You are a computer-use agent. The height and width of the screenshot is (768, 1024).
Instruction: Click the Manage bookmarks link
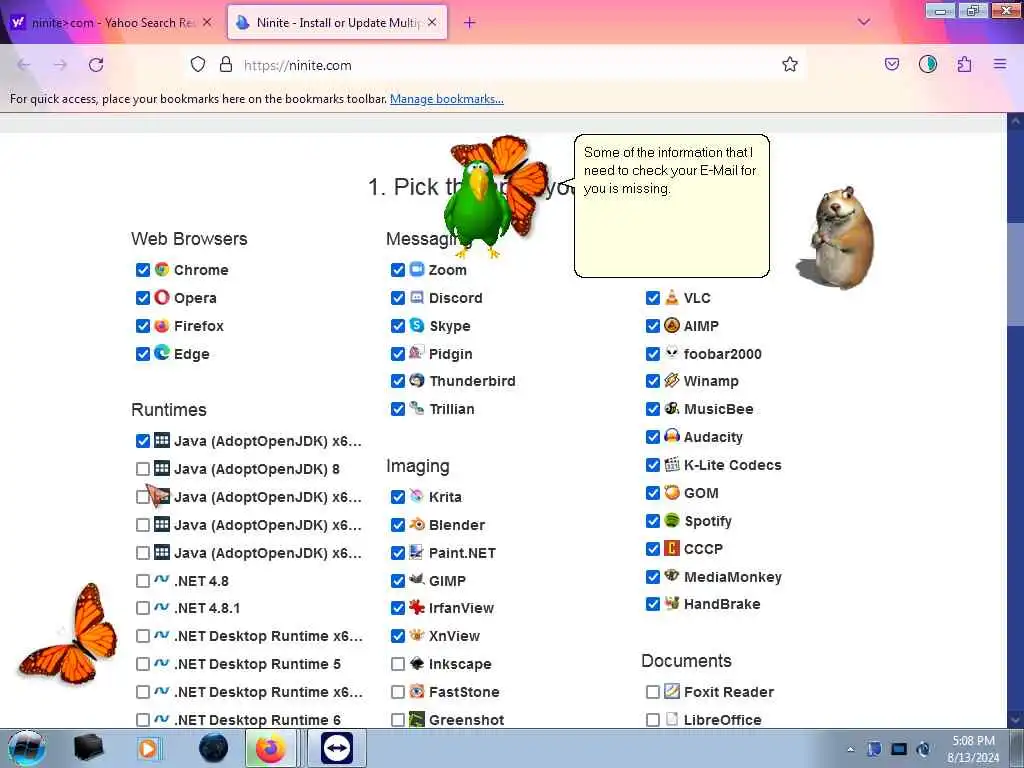tap(447, 99)
